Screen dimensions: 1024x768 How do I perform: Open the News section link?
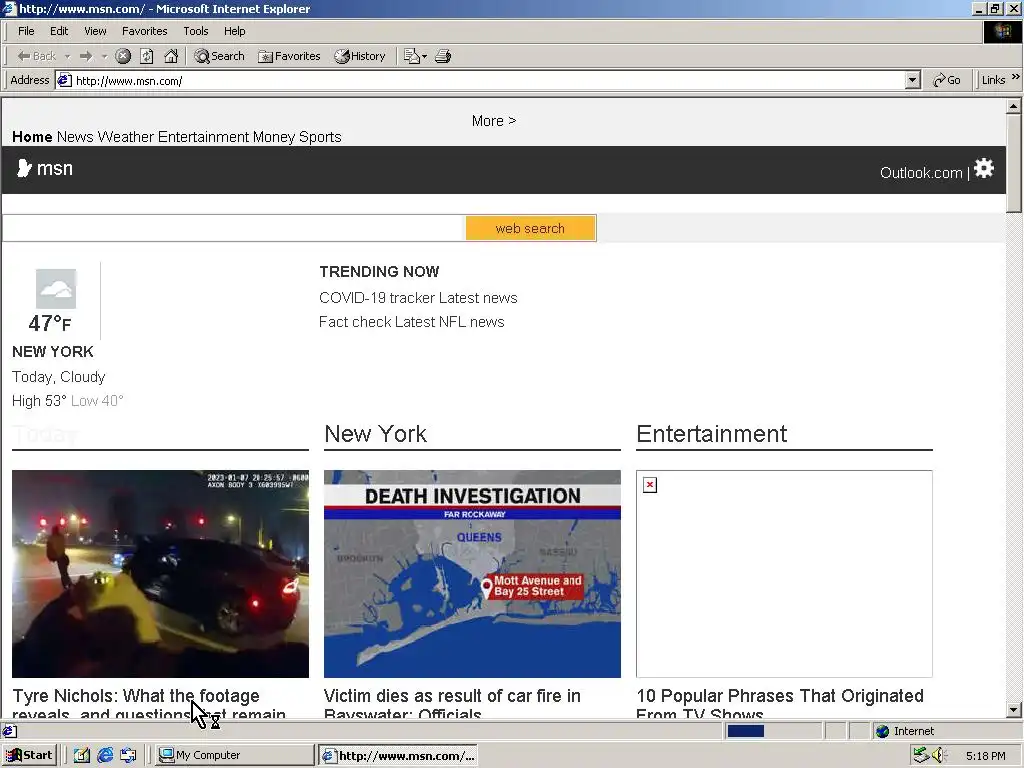75,136
